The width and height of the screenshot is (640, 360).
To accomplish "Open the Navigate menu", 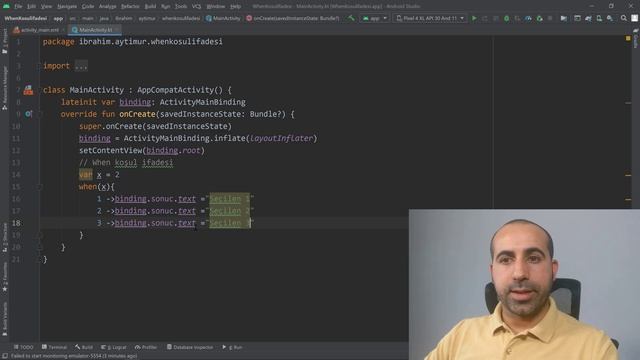I will (x=67, y=7).
